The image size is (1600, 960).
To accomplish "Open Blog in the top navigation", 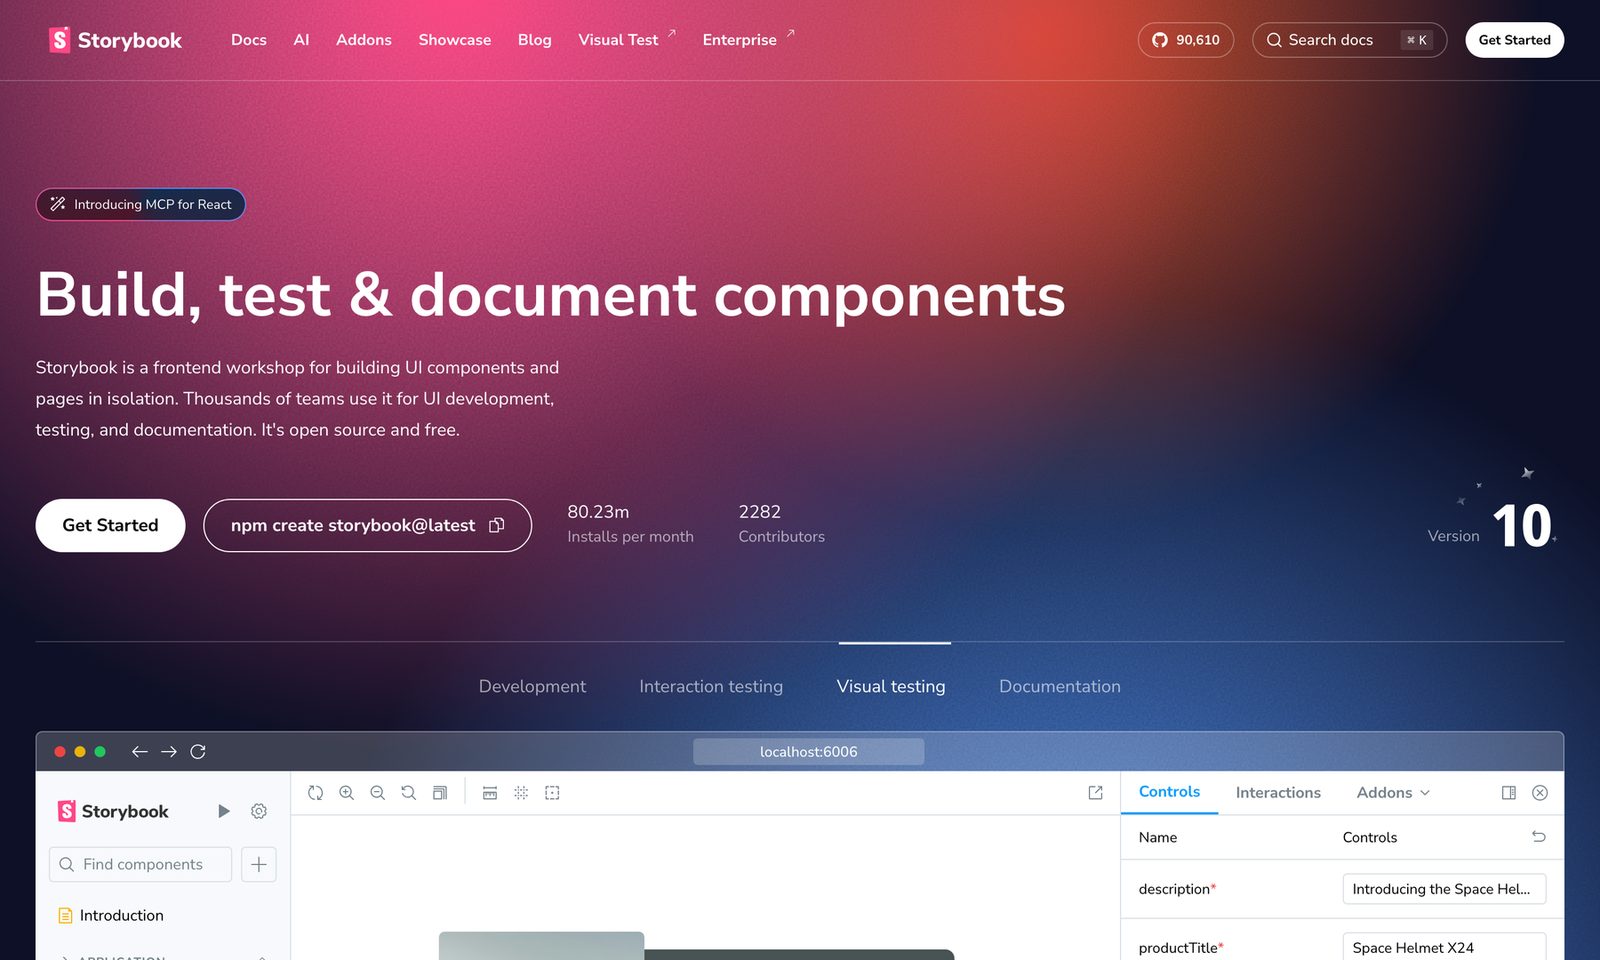I will (535, 40).
